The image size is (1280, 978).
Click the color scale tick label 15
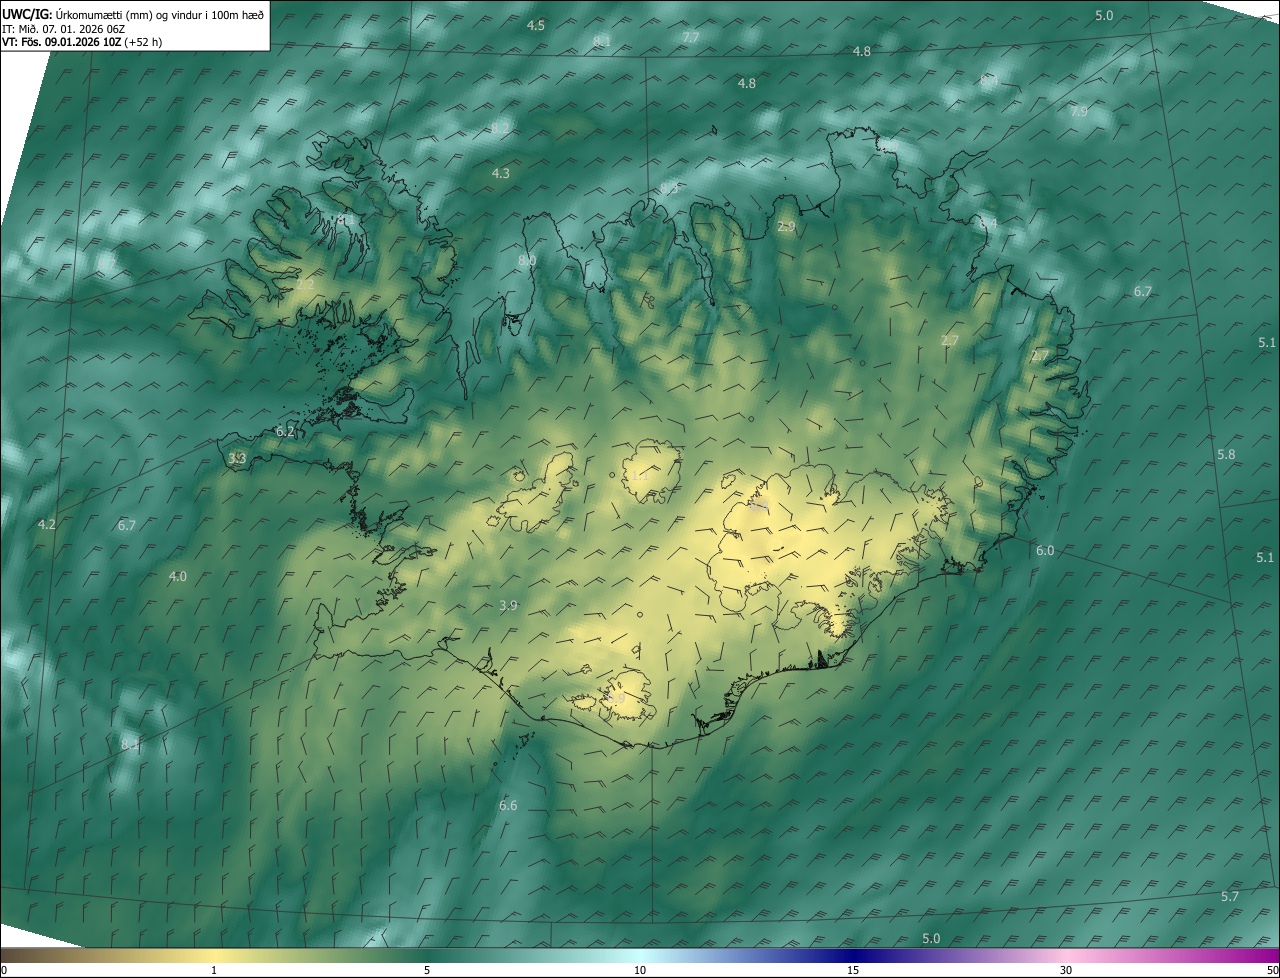coord(853,970)
